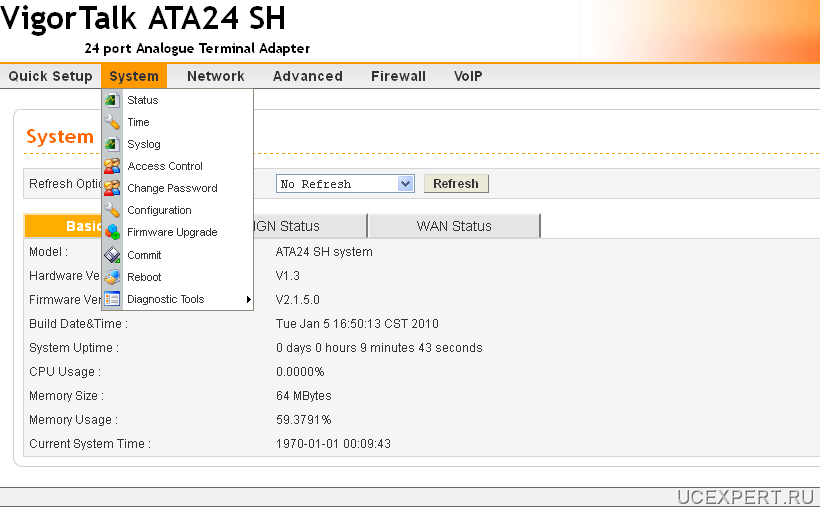
Task: Click the Syslog menu icon
Action: (111, 144)
